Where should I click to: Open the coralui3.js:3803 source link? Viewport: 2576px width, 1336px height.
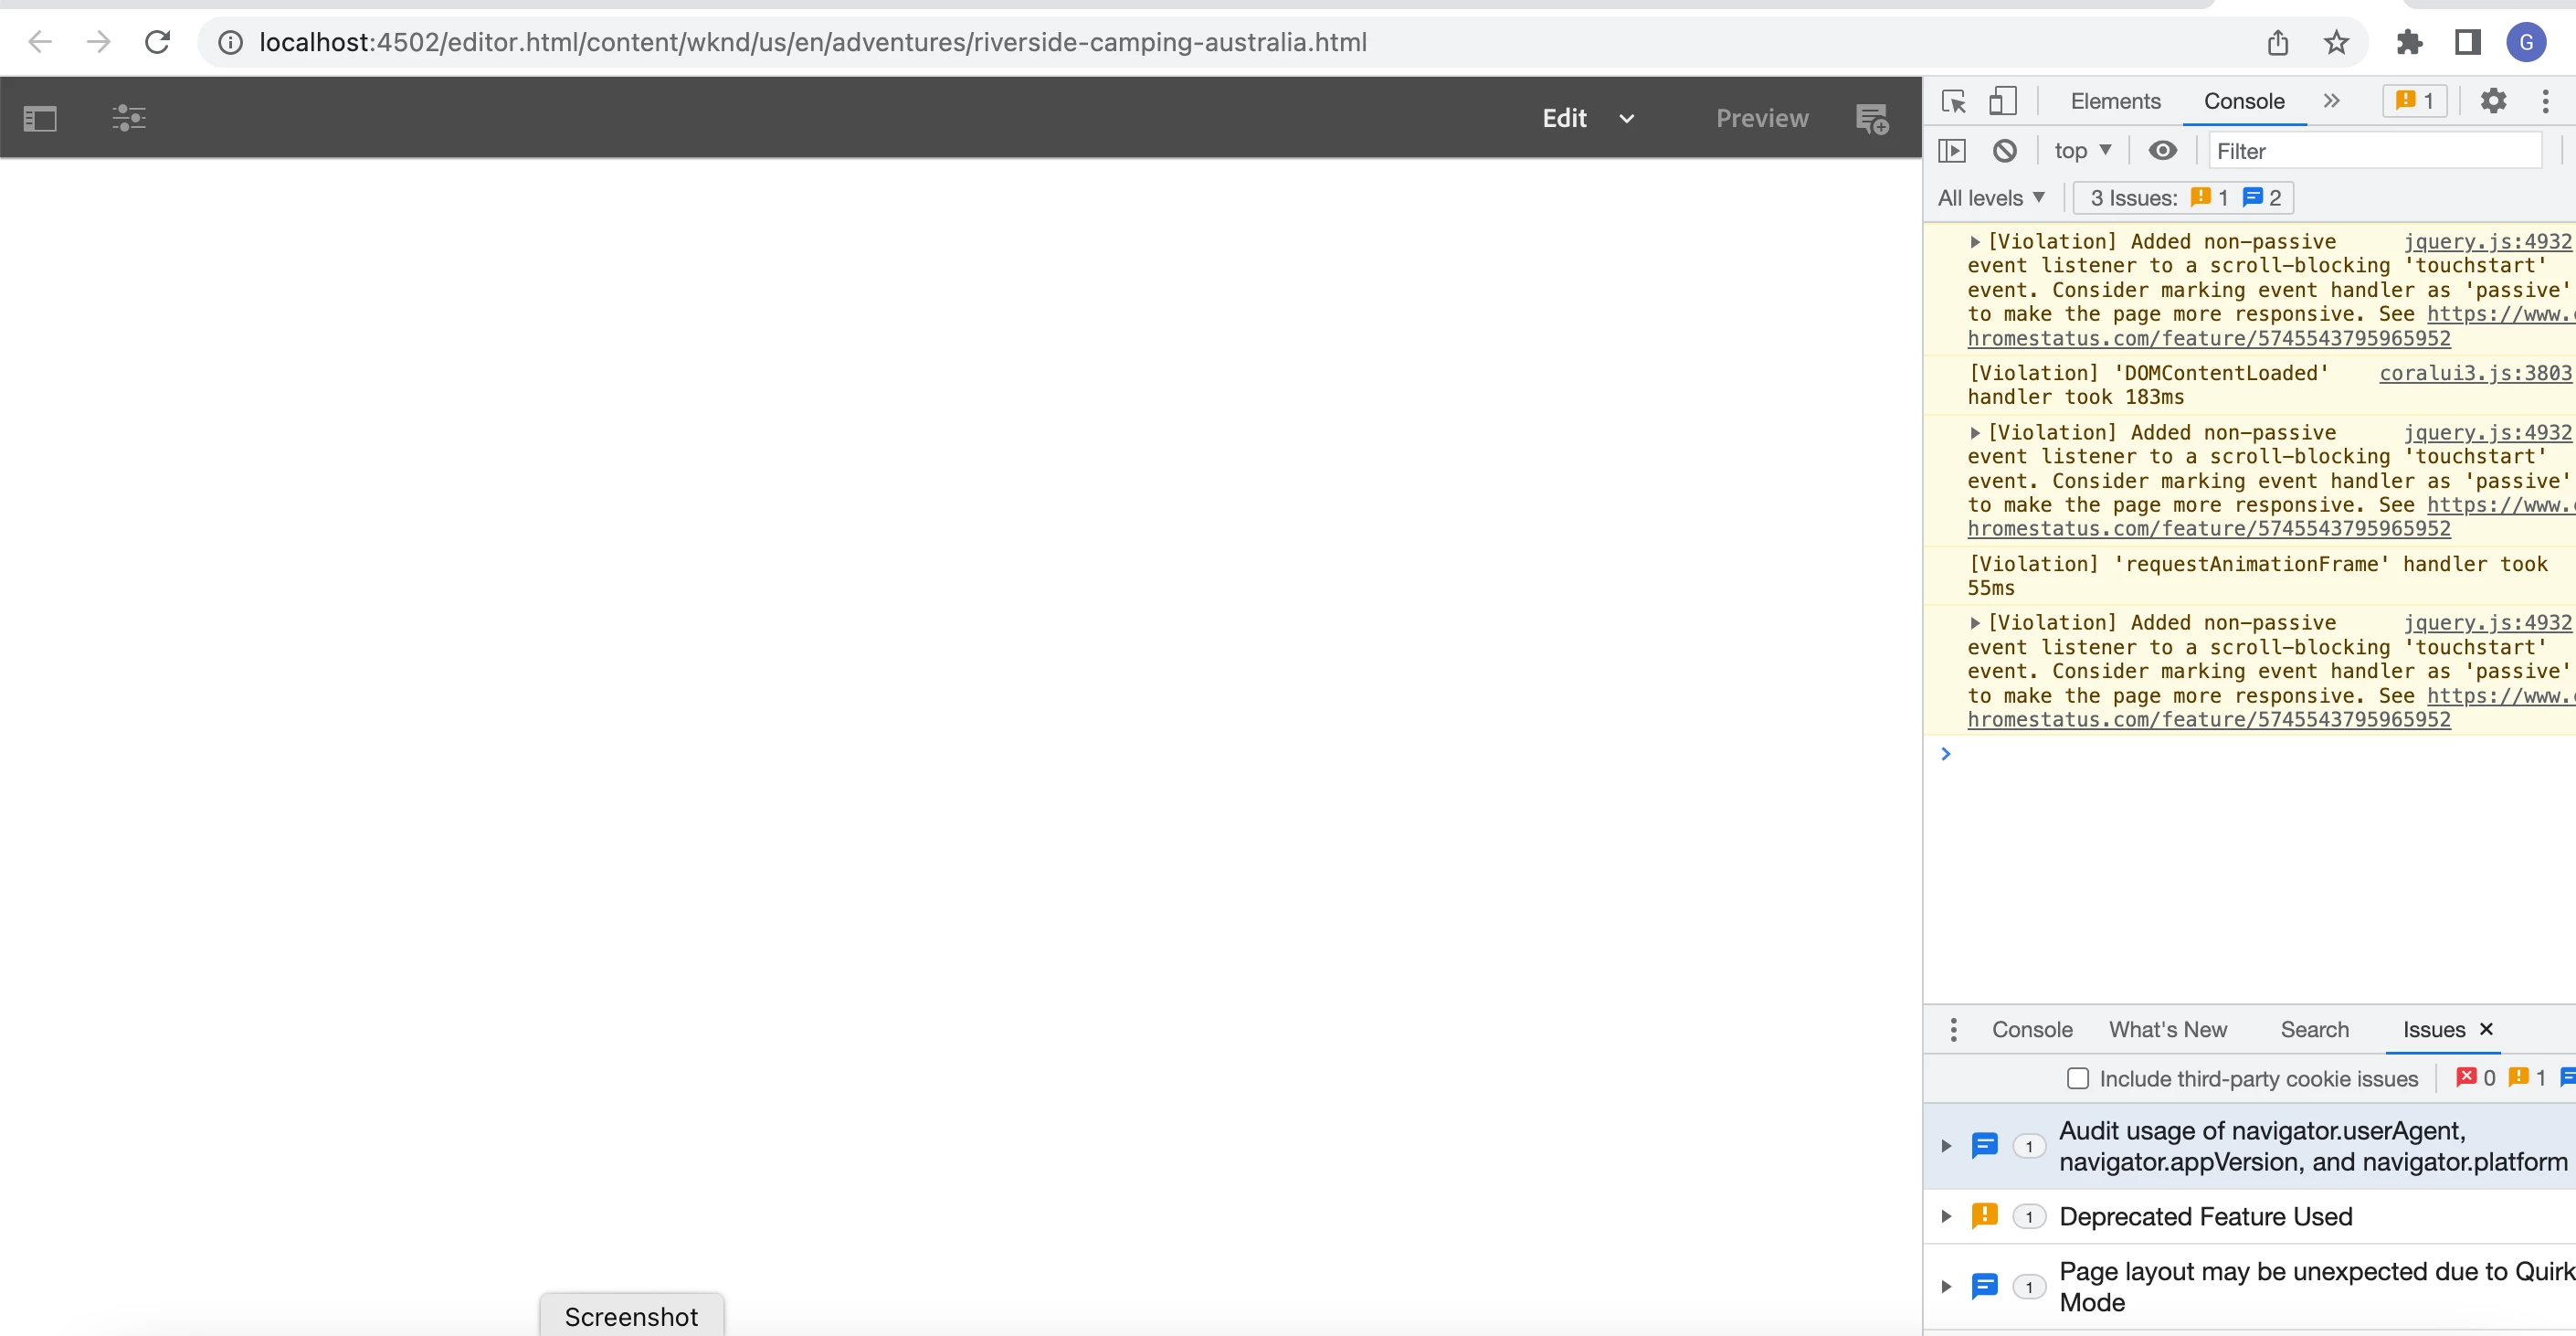click(2474, 373)
